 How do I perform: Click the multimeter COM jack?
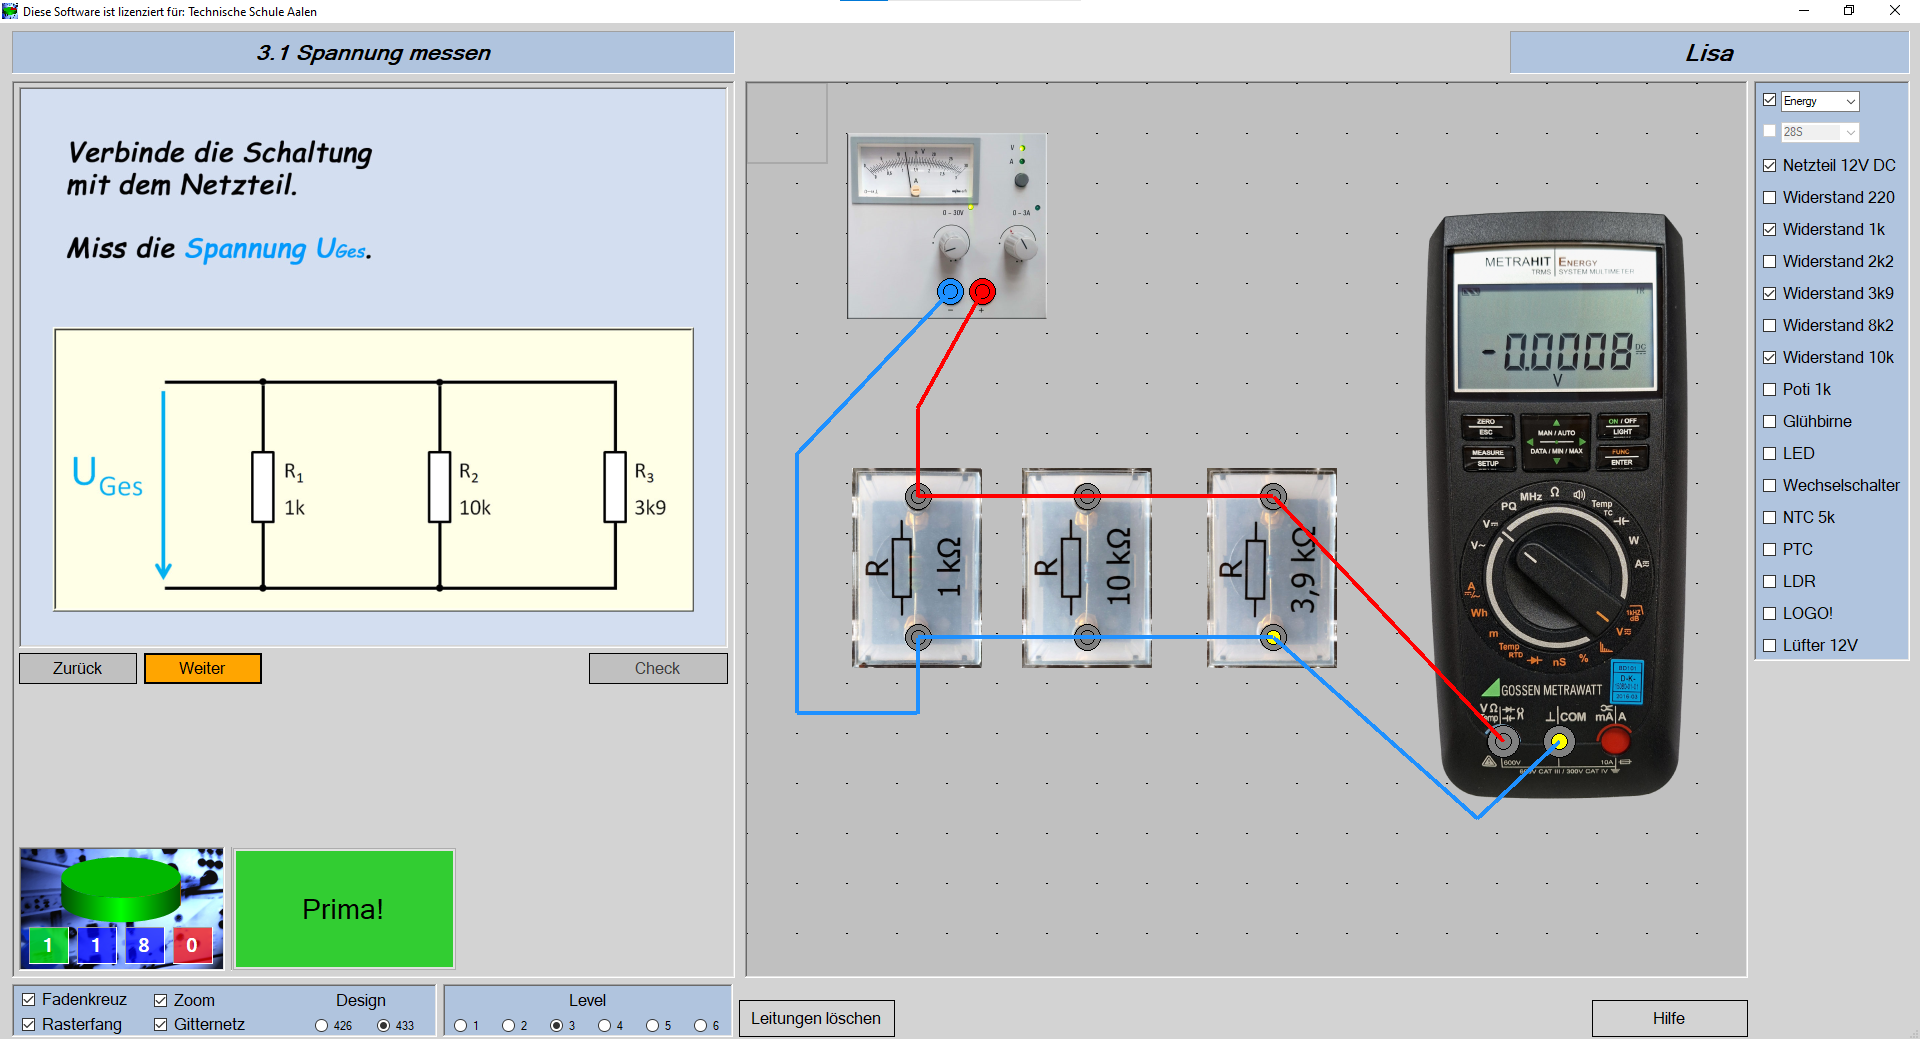coord(1558,741)
